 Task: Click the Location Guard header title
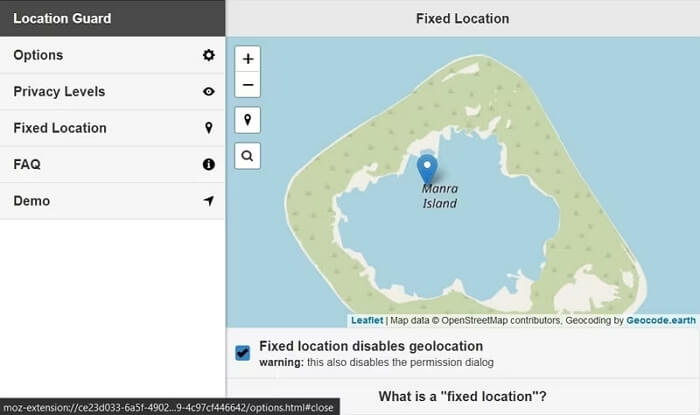click(62, 18)
